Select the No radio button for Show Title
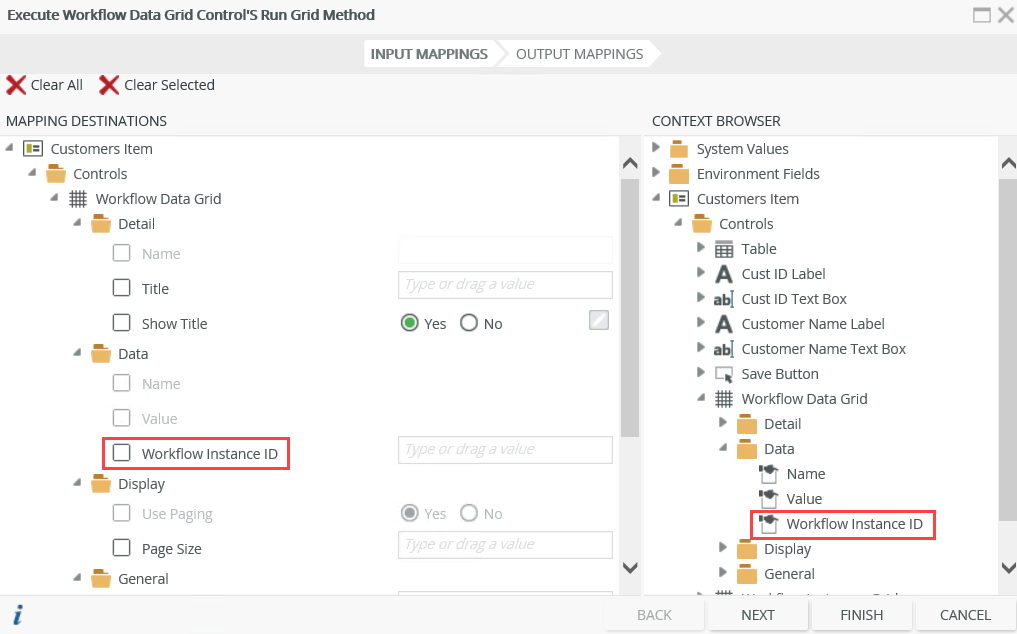Image resolution: width=1017 pixels, height=634 pixels. (x=467, y=323)
